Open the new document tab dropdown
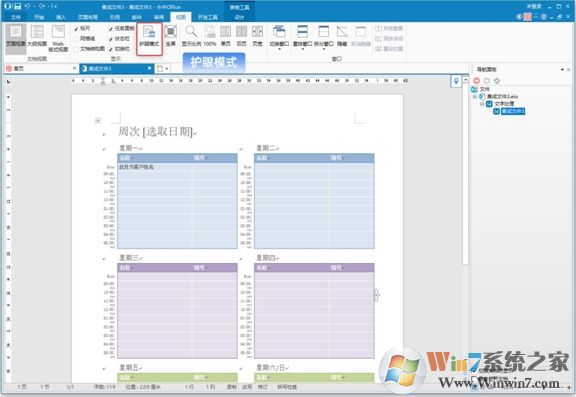Image resolution: width=576 pixels, height=397 pixels. tap(167, 68)
